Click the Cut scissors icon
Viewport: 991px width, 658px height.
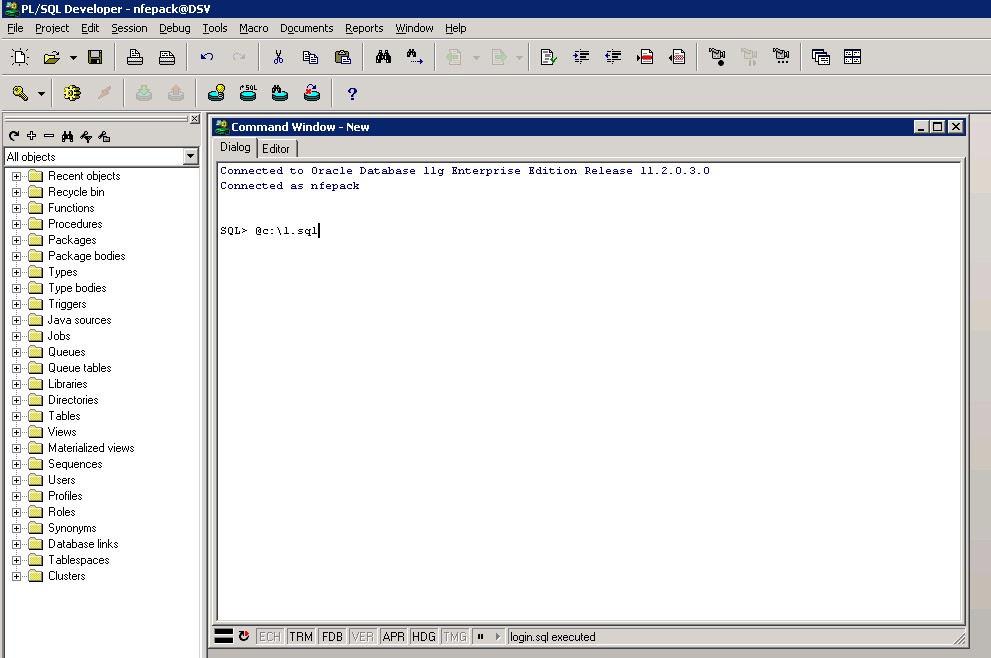(278, 57)
